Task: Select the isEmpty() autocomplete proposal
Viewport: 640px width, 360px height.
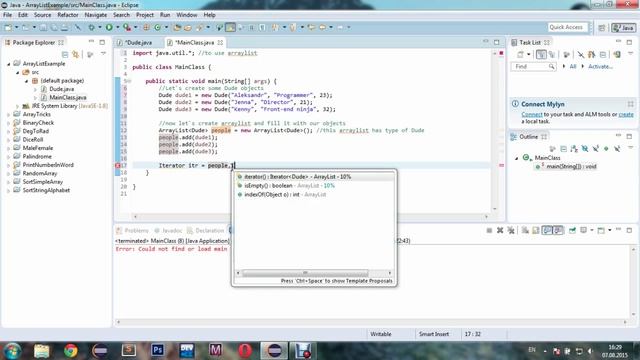Action: point(314,186)
